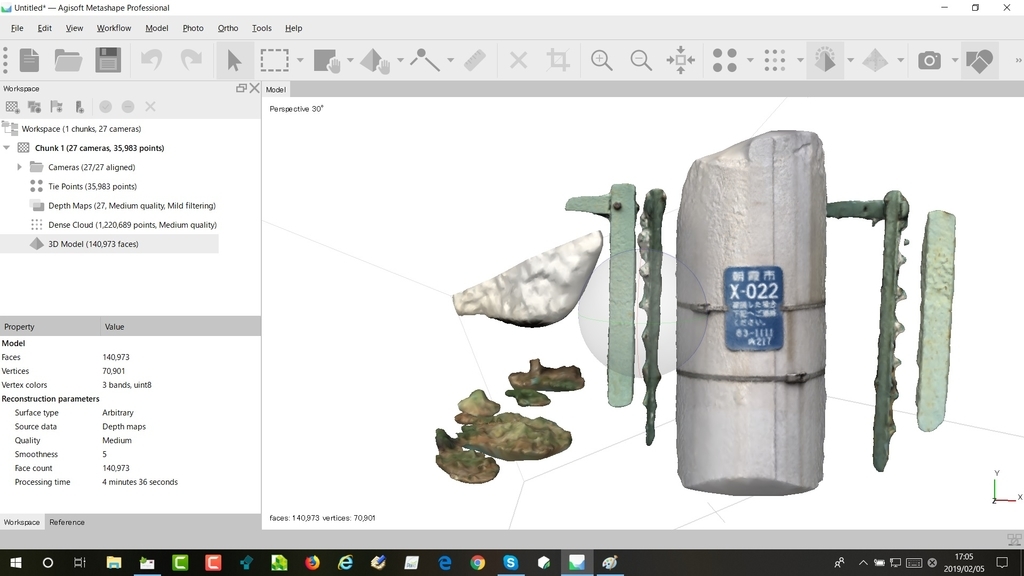Click the Crop Selection icon
This screenshot has width=1024, height=576.
point(558,60)
